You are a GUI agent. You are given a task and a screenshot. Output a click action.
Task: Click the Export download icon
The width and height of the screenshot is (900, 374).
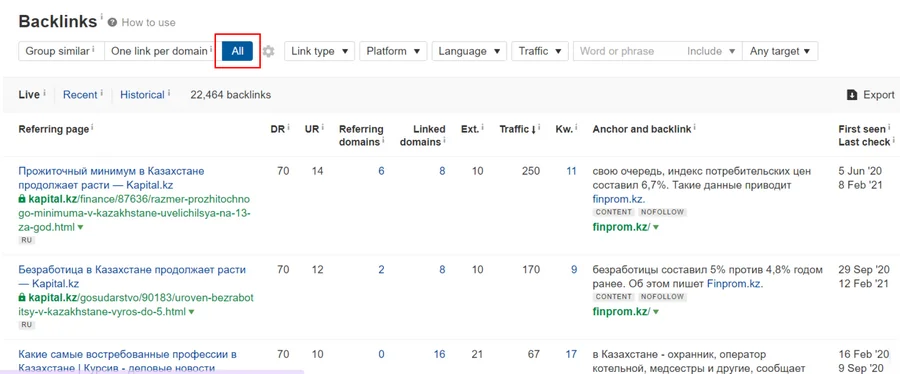(x=852, y=95)
